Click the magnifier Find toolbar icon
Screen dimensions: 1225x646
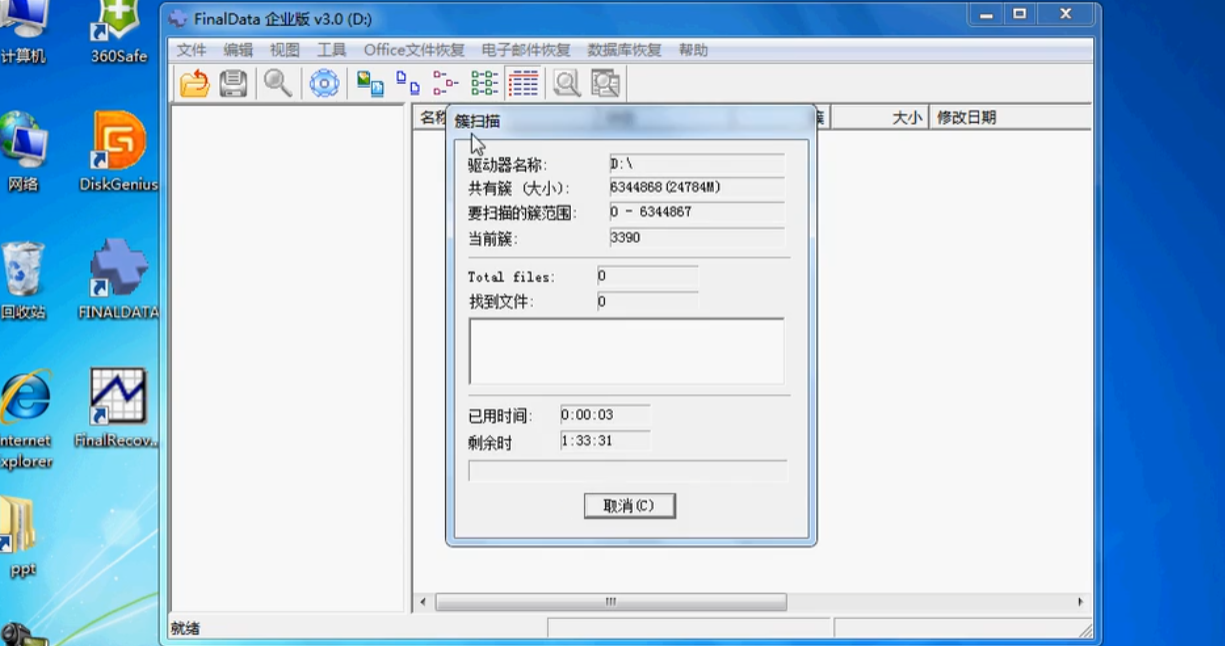[x=277, y=84]
